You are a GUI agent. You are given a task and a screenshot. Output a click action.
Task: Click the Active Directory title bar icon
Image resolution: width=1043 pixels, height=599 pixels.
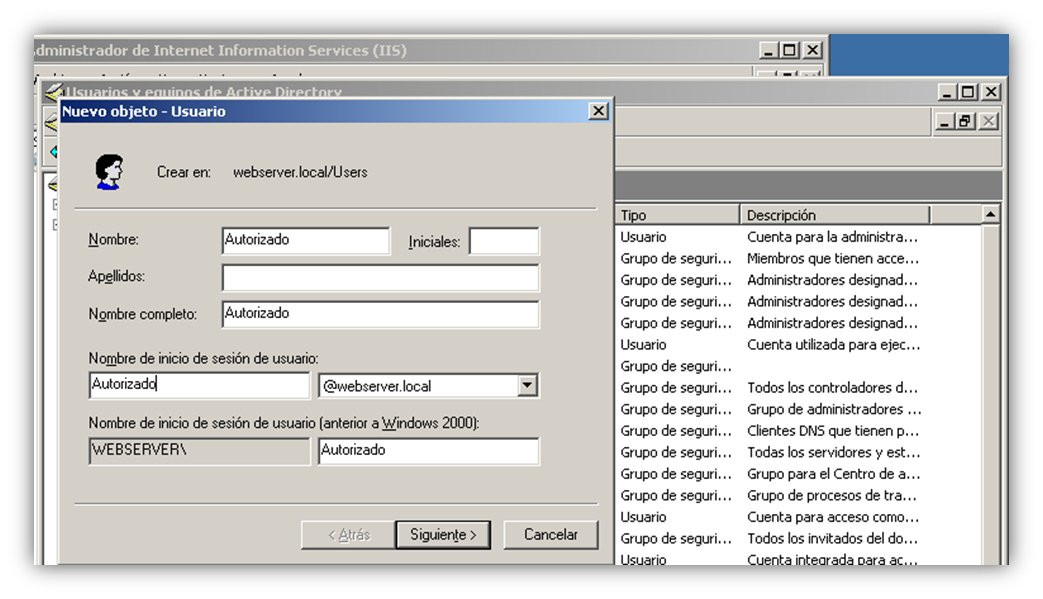53,93
